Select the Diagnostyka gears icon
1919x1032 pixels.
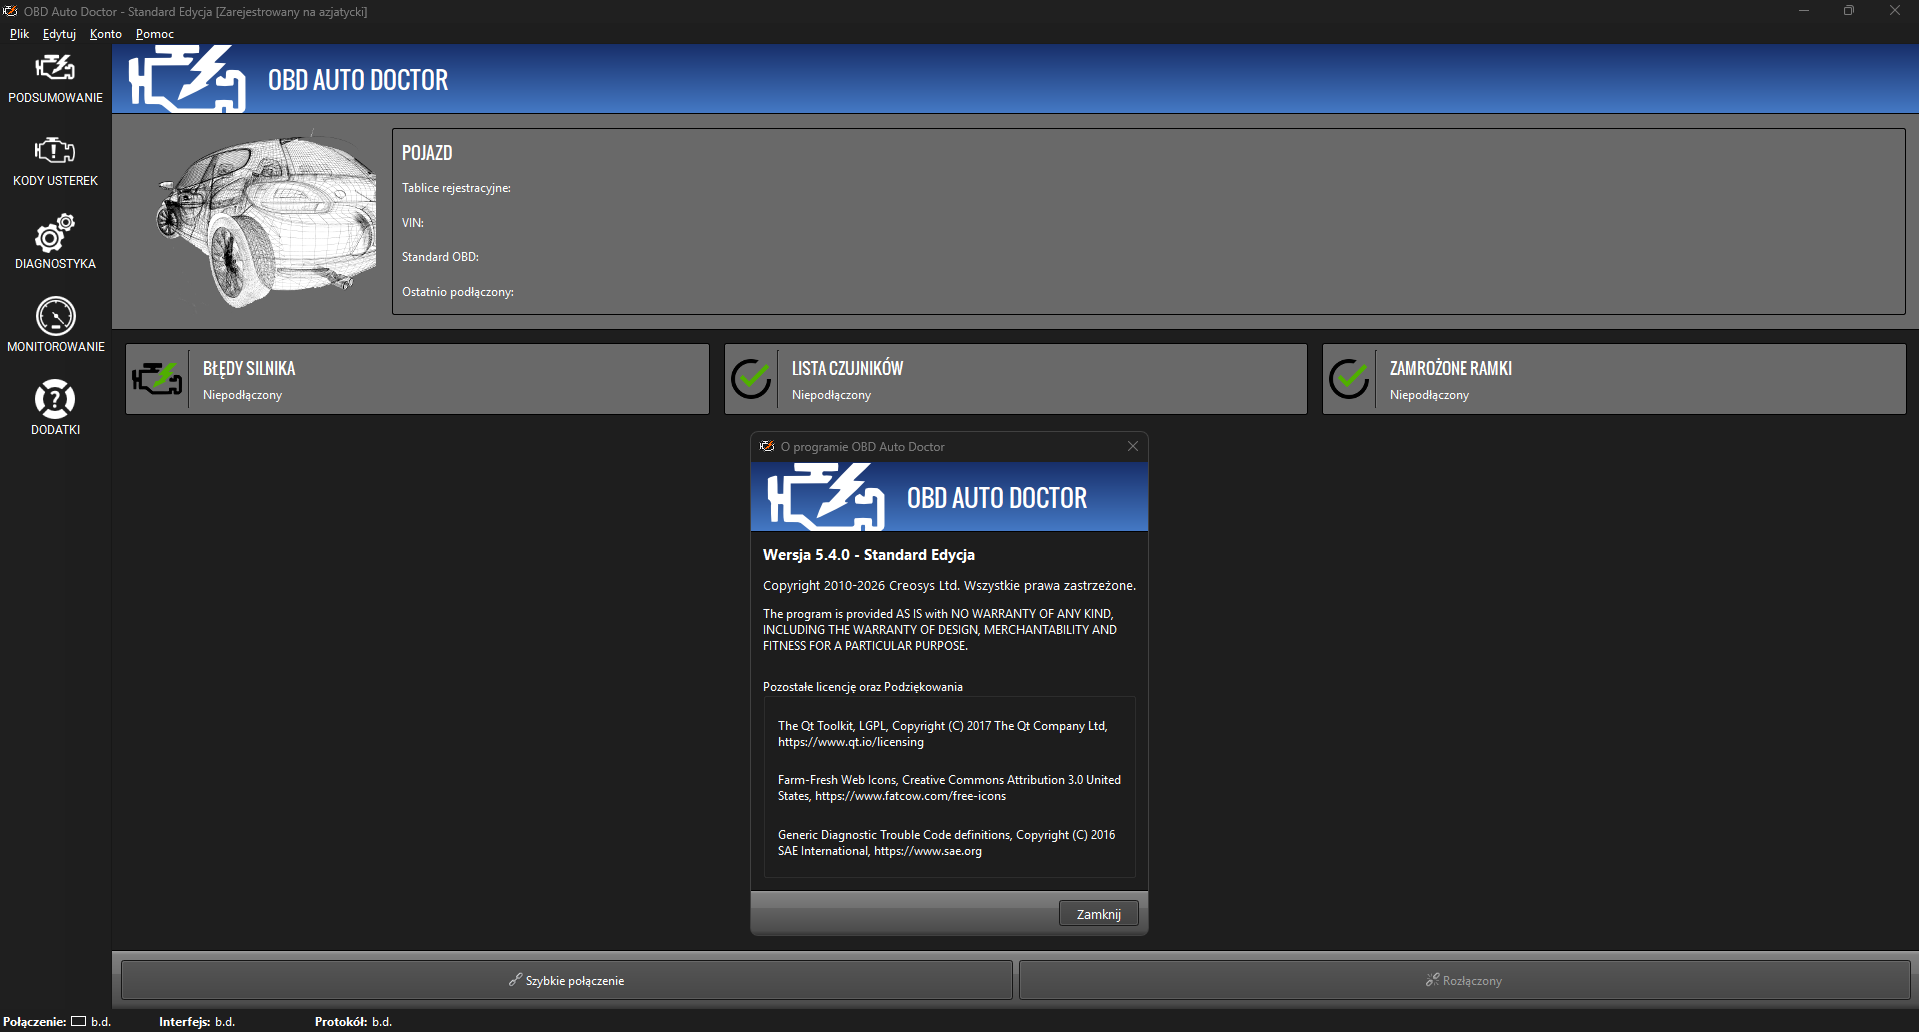click(x=55, y=233)
